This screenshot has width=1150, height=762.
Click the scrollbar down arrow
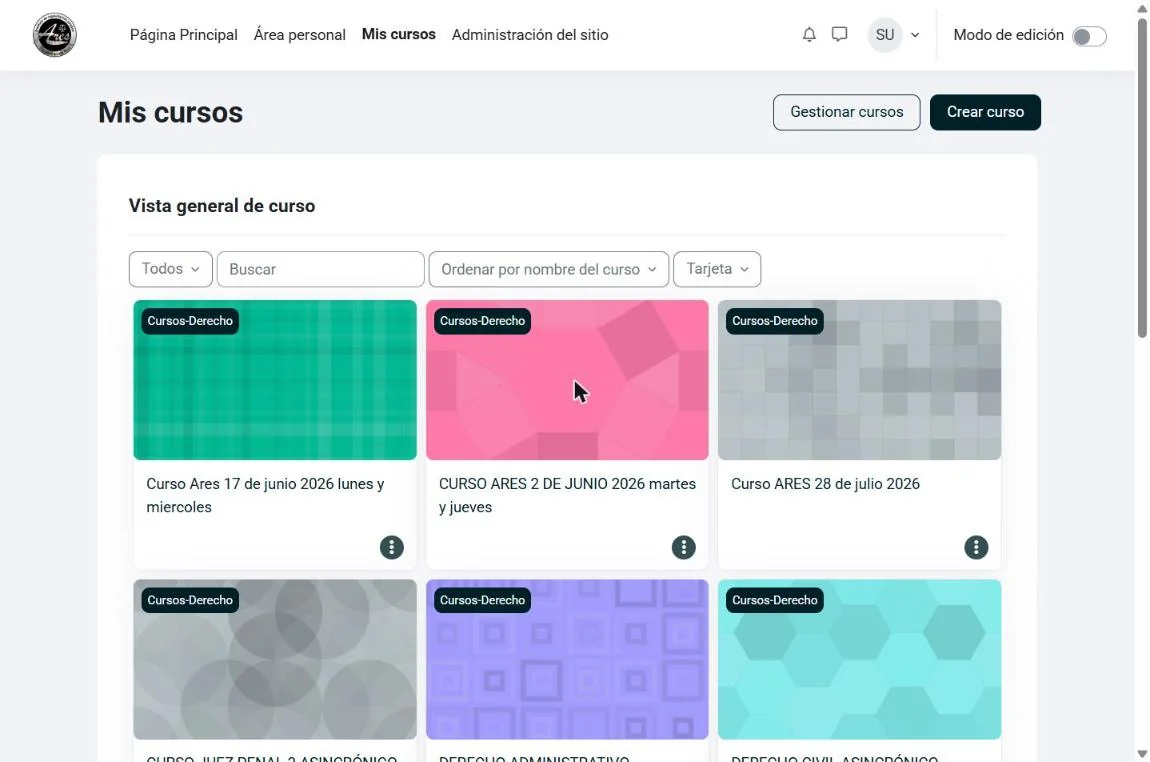[x=1142, y=754]
